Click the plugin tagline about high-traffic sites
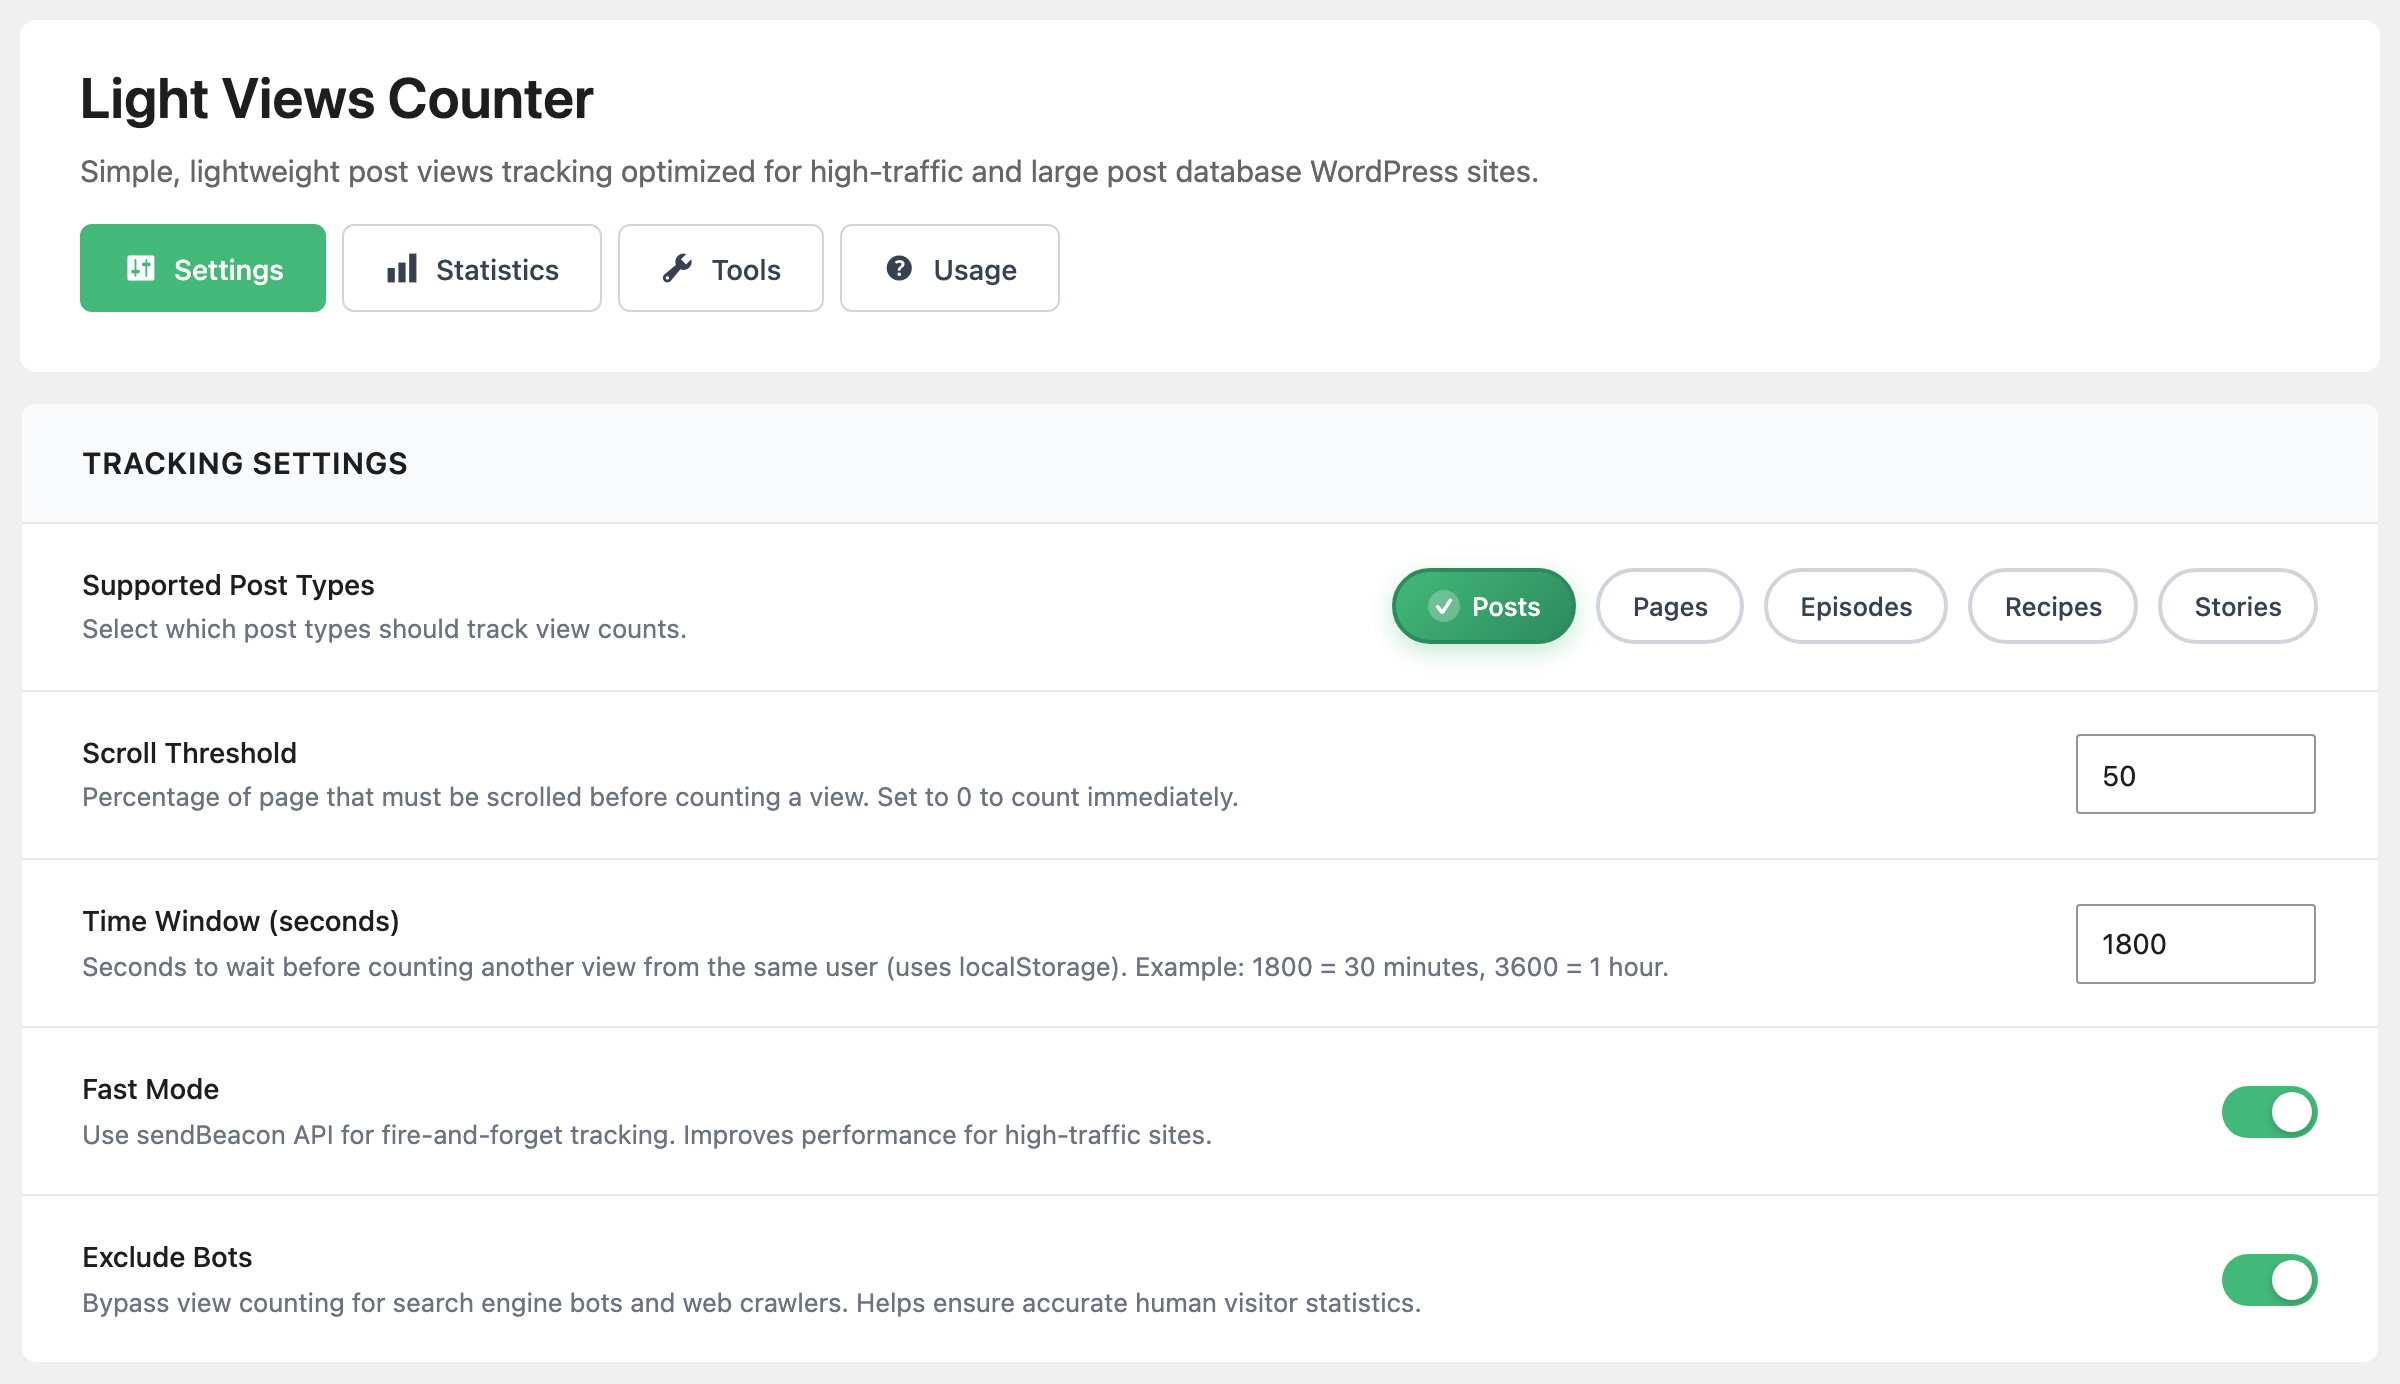This screenshot has width=2400, height=1384. (x=809, y=172)
